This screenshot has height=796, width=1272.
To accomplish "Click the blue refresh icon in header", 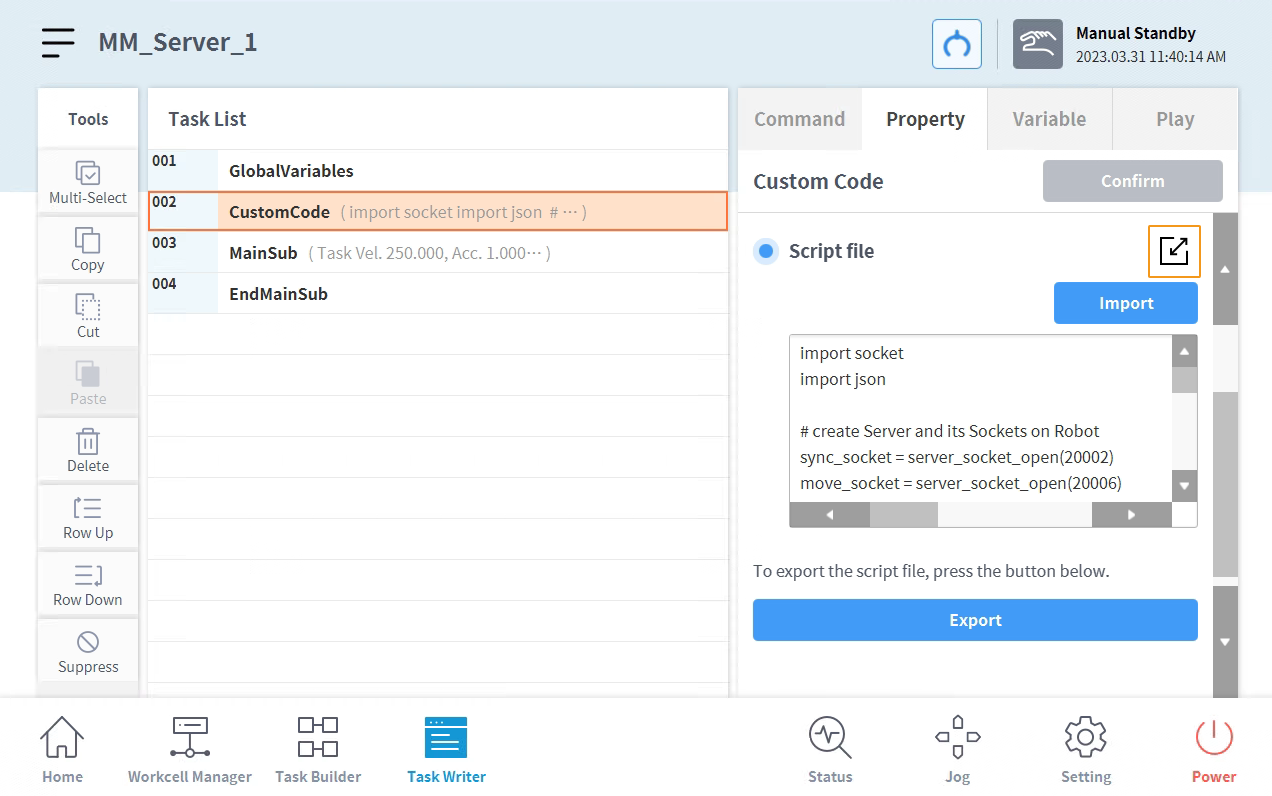I will [956, 44].
